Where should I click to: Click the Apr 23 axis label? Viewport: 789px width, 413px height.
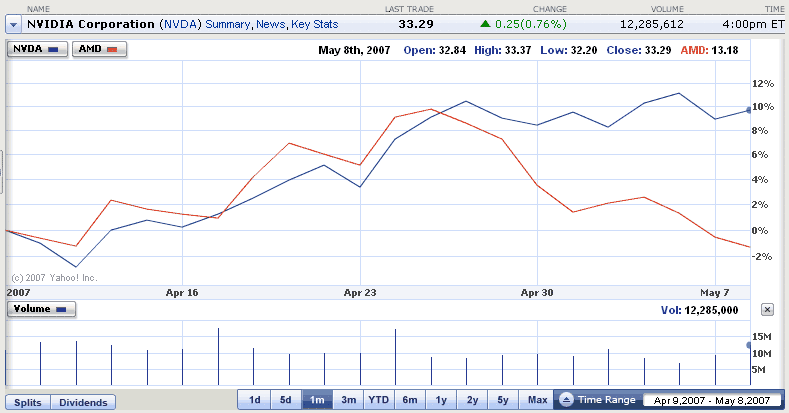click(x=360, y=292)
